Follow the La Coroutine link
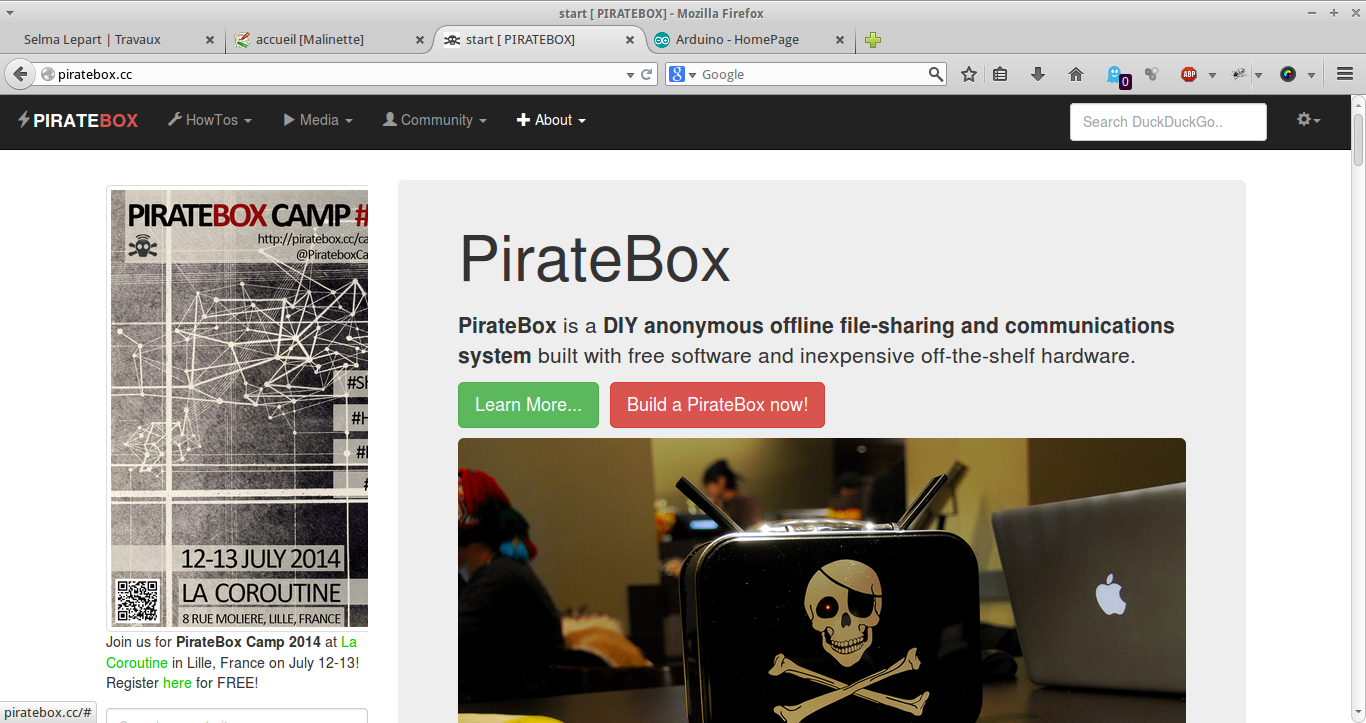This screenshot has height=723, width=1366. point(231,652)
